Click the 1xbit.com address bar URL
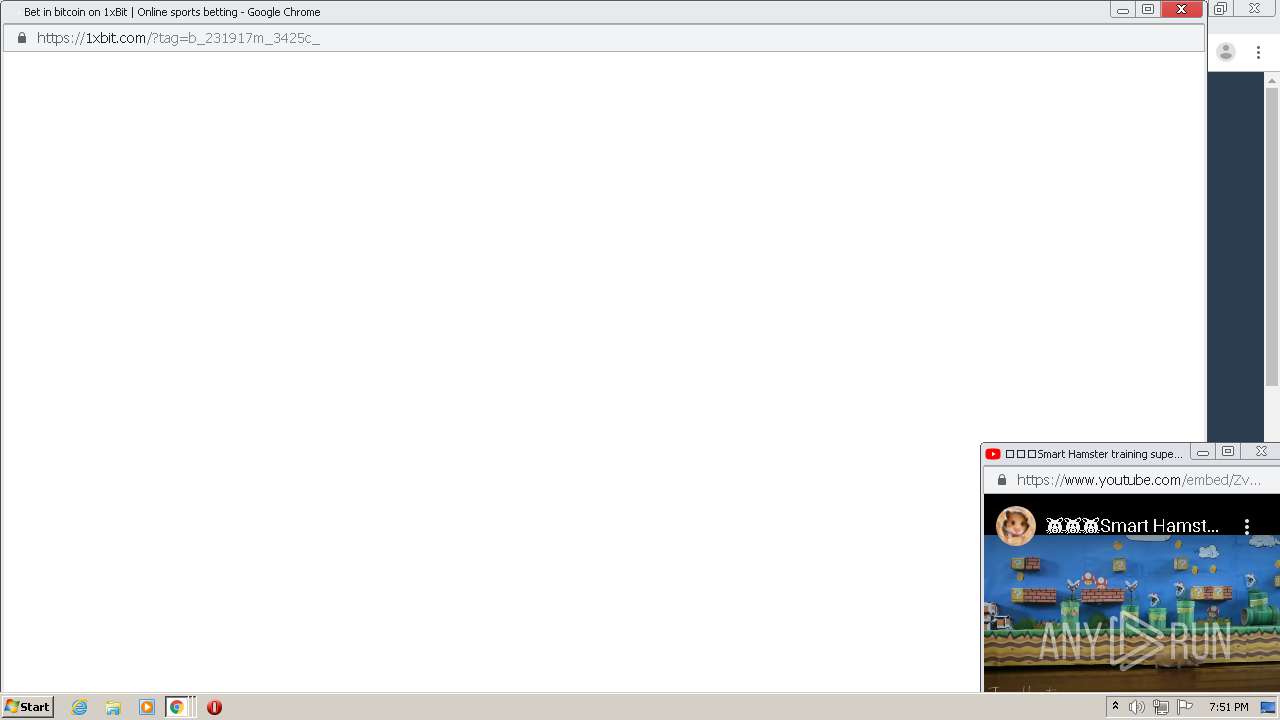 [x=178, y=38]
